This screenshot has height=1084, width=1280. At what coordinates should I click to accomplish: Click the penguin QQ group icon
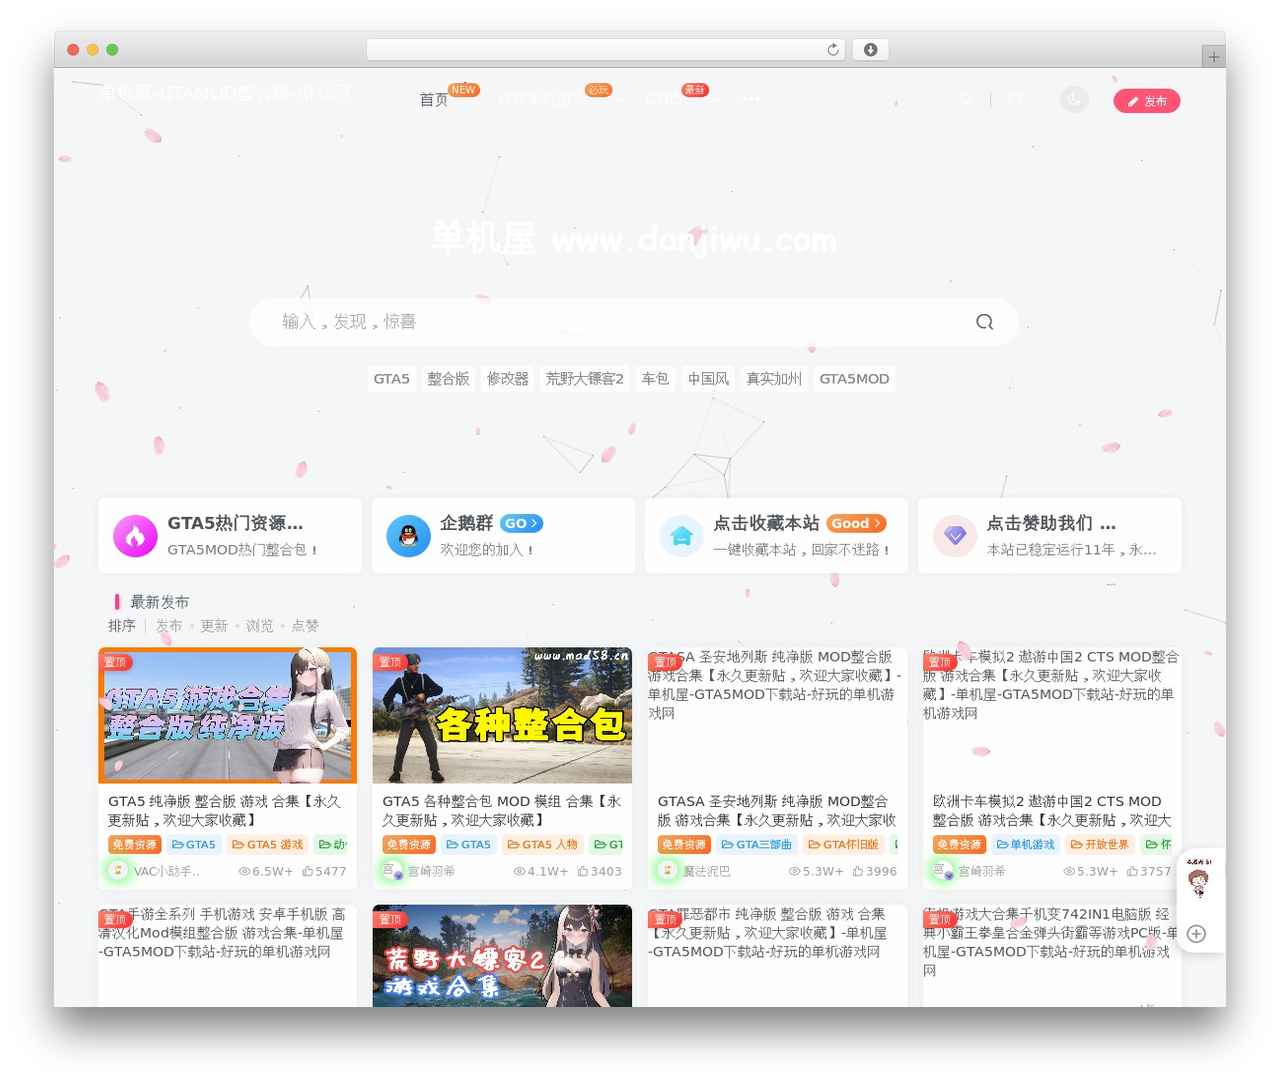click(x=408, y=536)
